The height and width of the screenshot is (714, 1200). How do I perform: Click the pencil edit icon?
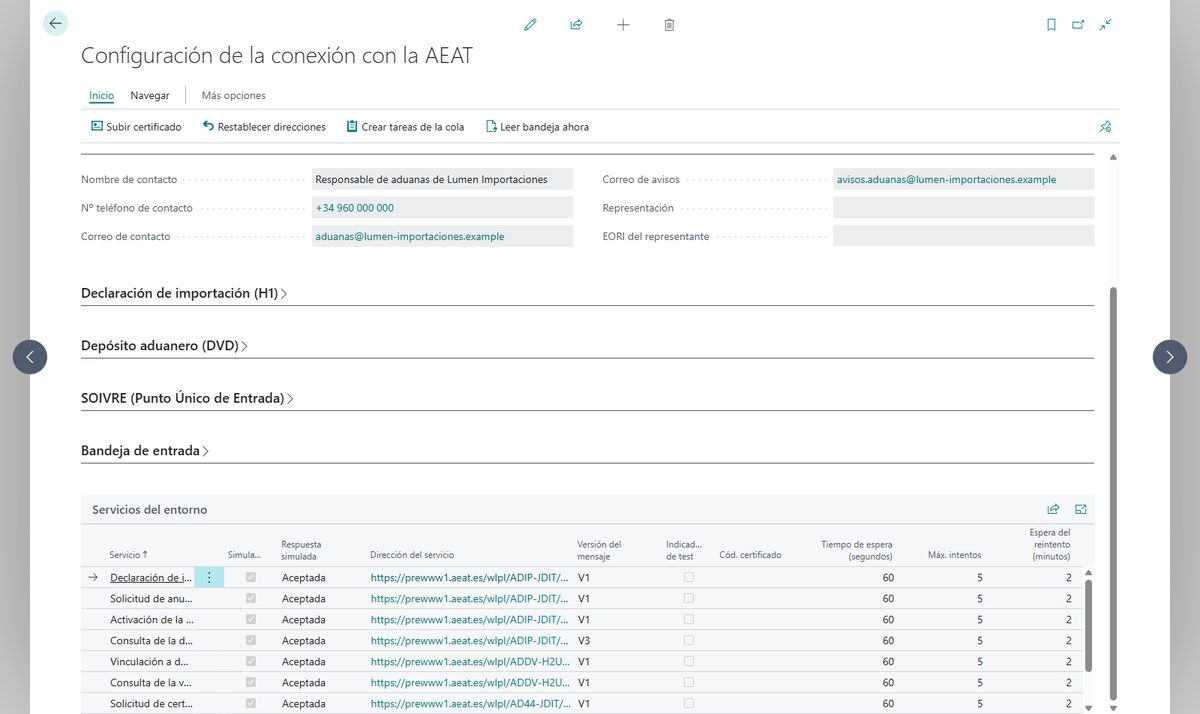coord(530,25)
